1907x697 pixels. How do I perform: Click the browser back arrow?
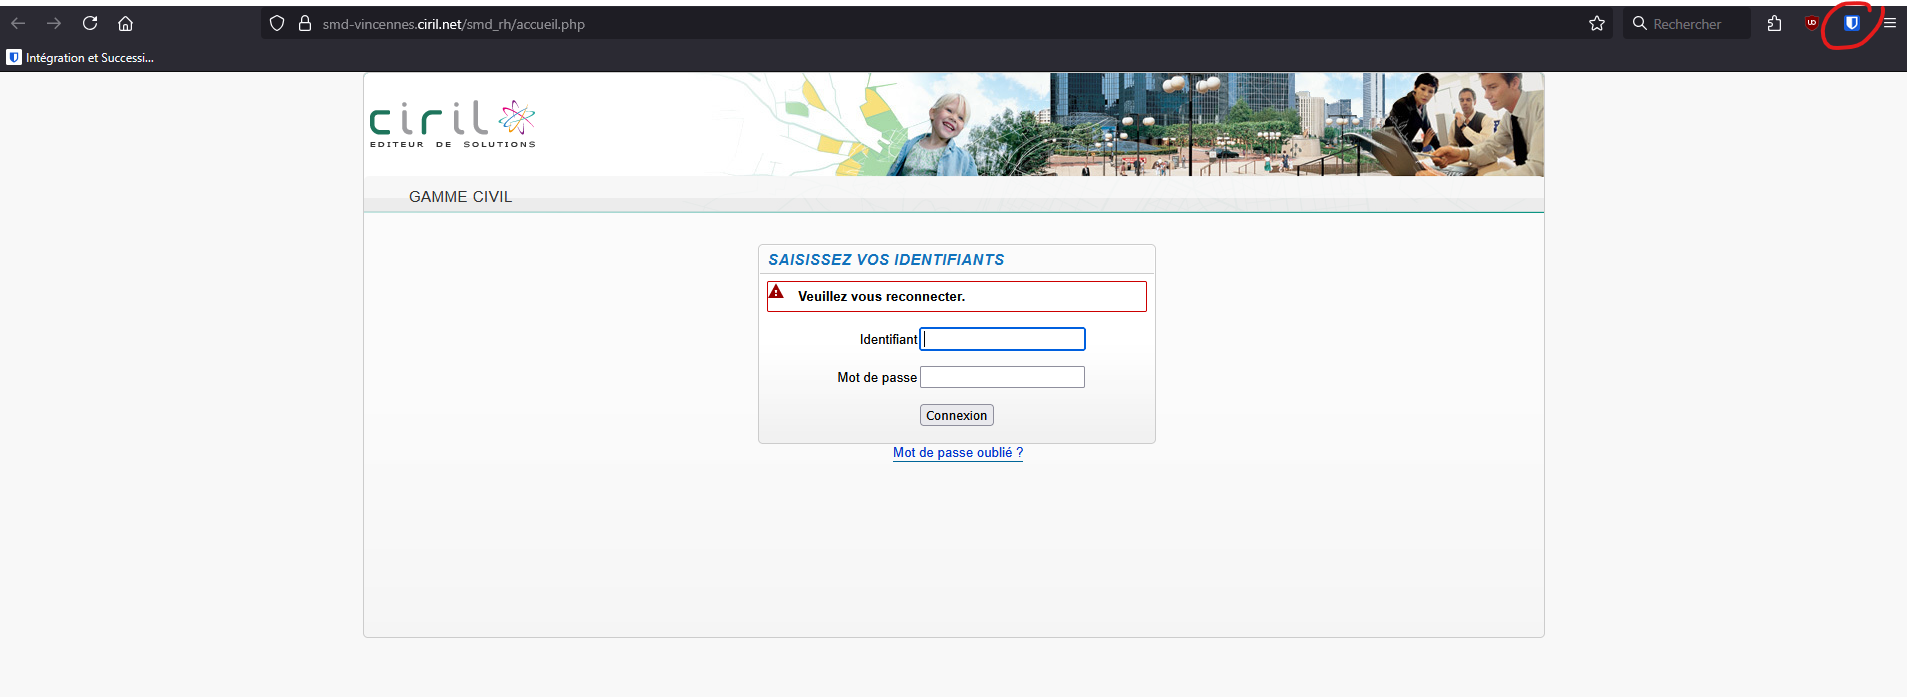click(18, 23)
